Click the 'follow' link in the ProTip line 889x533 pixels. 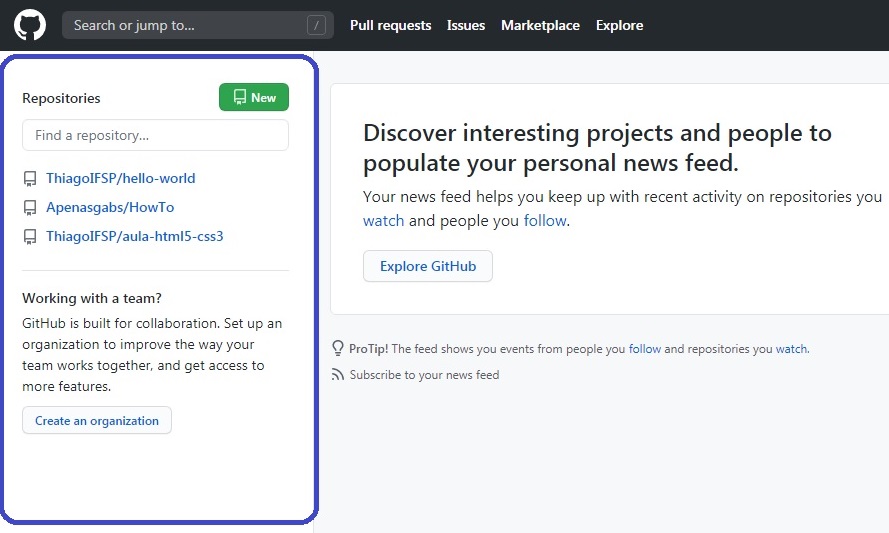[x=645, y=349]
